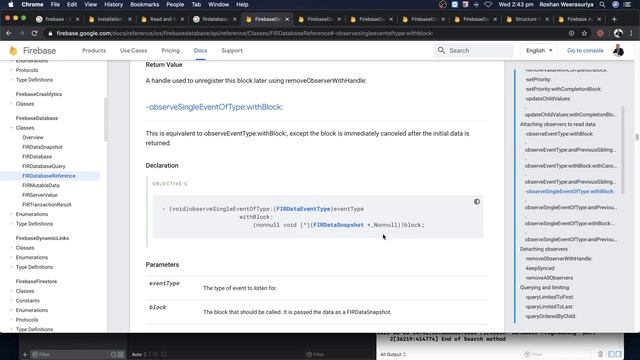Select FIRMutableData in left sidebar
This screenshot has width=640, height=360.
pos(41,185)
